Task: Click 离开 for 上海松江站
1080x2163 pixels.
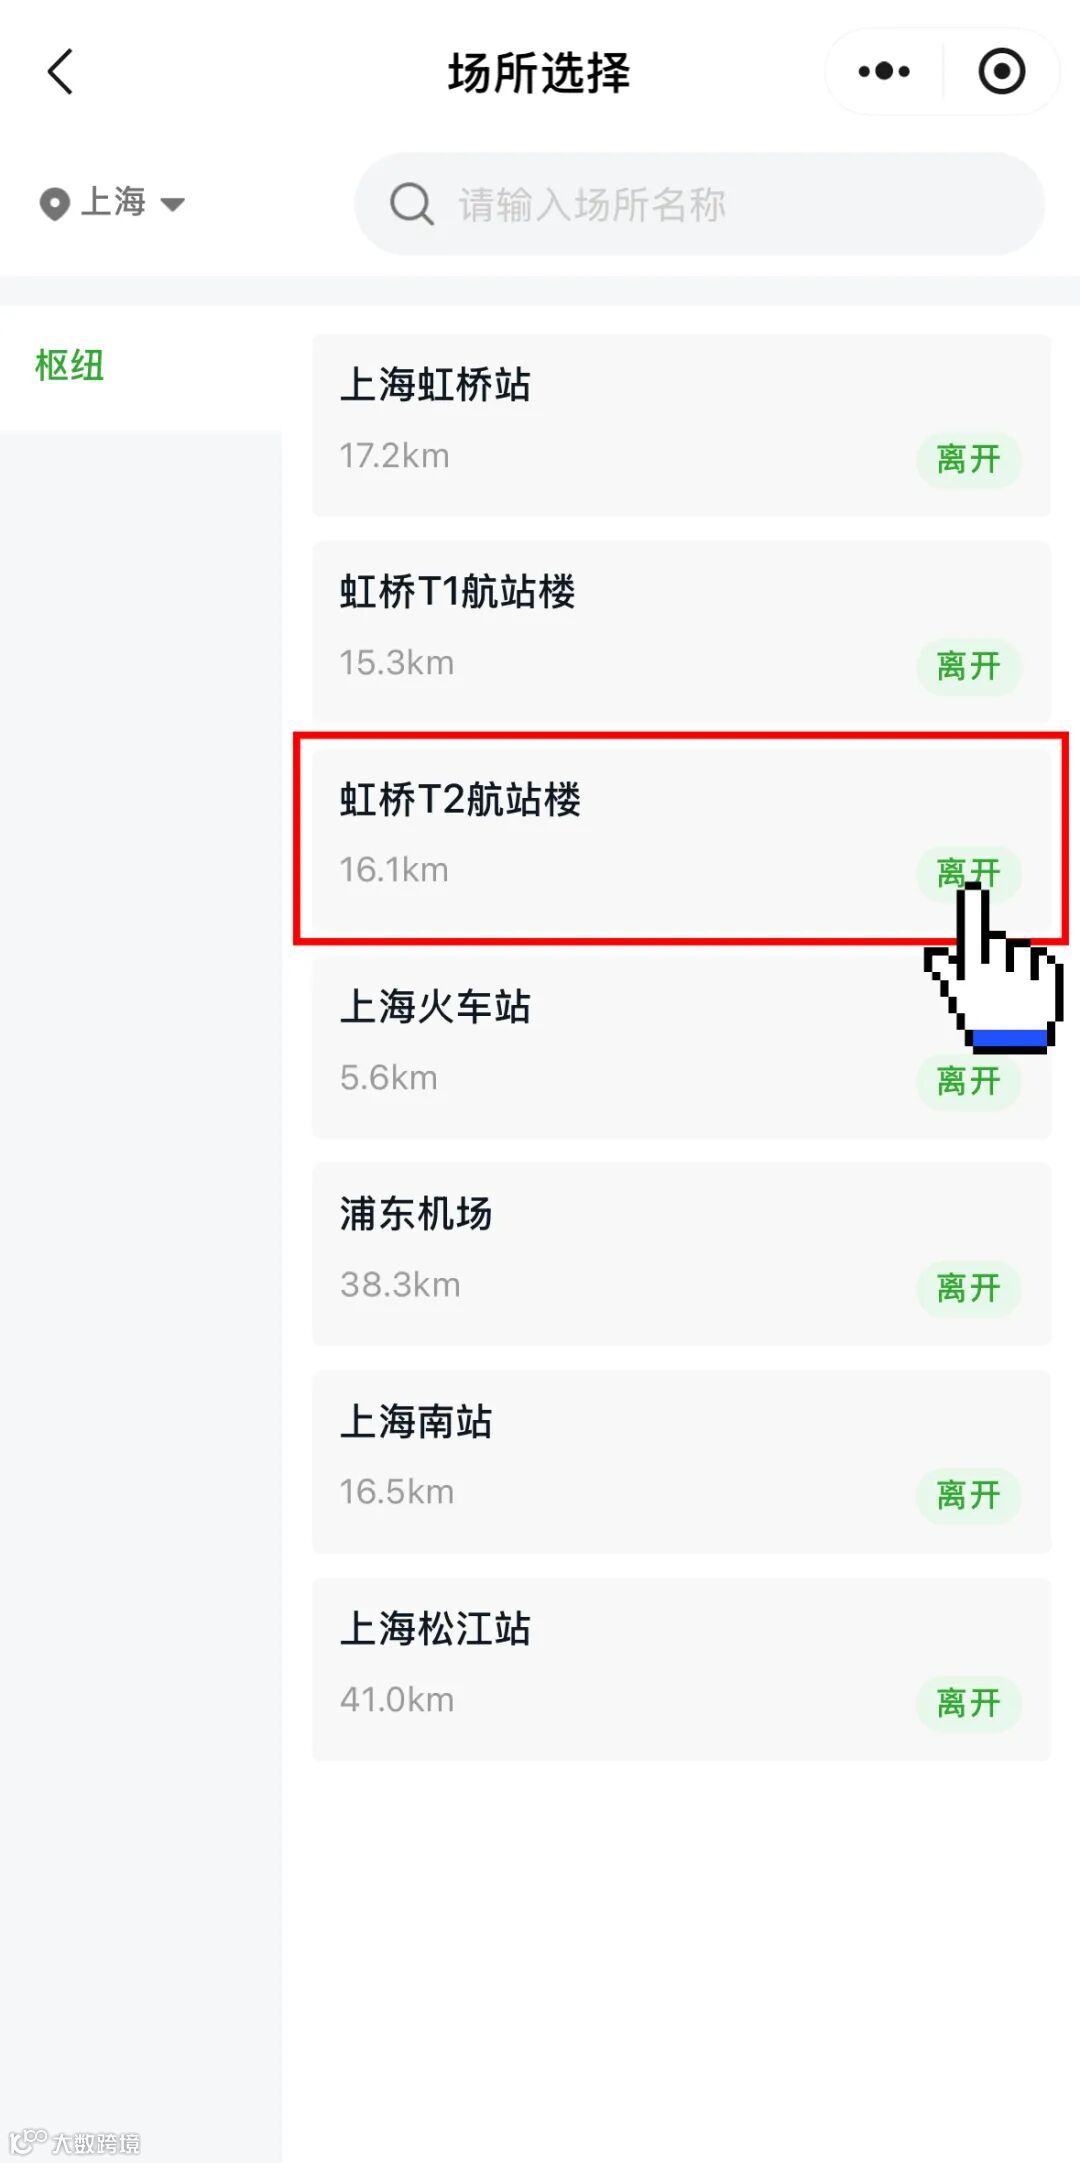Action: [968, 1702]
